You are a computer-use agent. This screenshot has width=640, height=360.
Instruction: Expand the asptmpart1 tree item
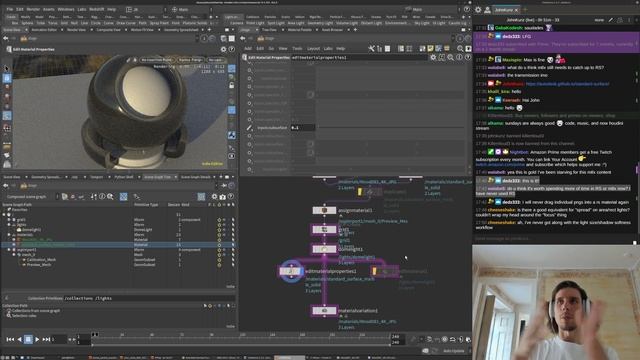click(x=9, y=250)
